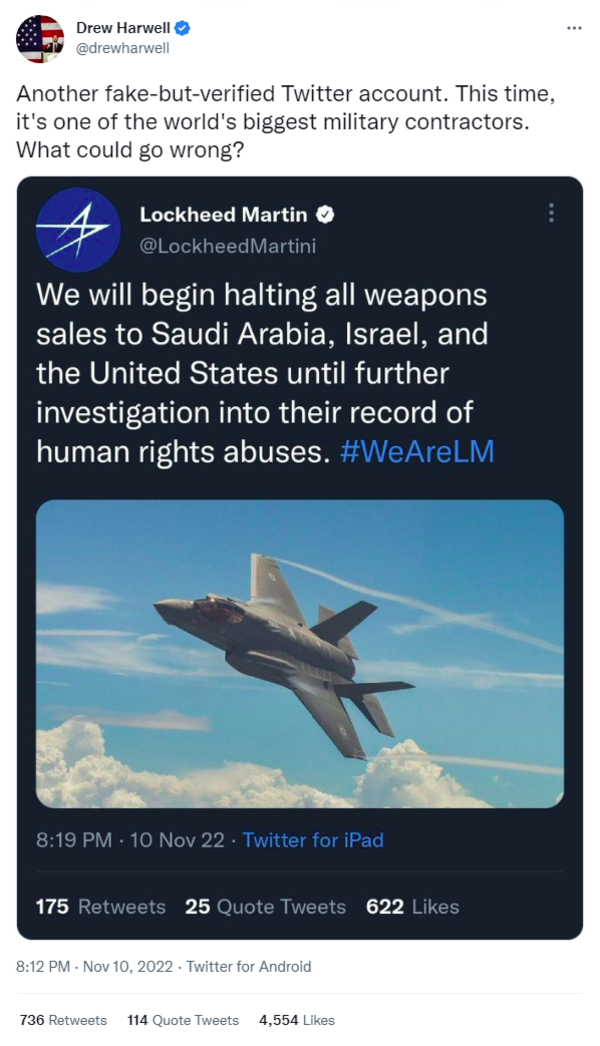
Task: Click Drew Harwell's profile avatar
Action: click(x=38, y=37)
